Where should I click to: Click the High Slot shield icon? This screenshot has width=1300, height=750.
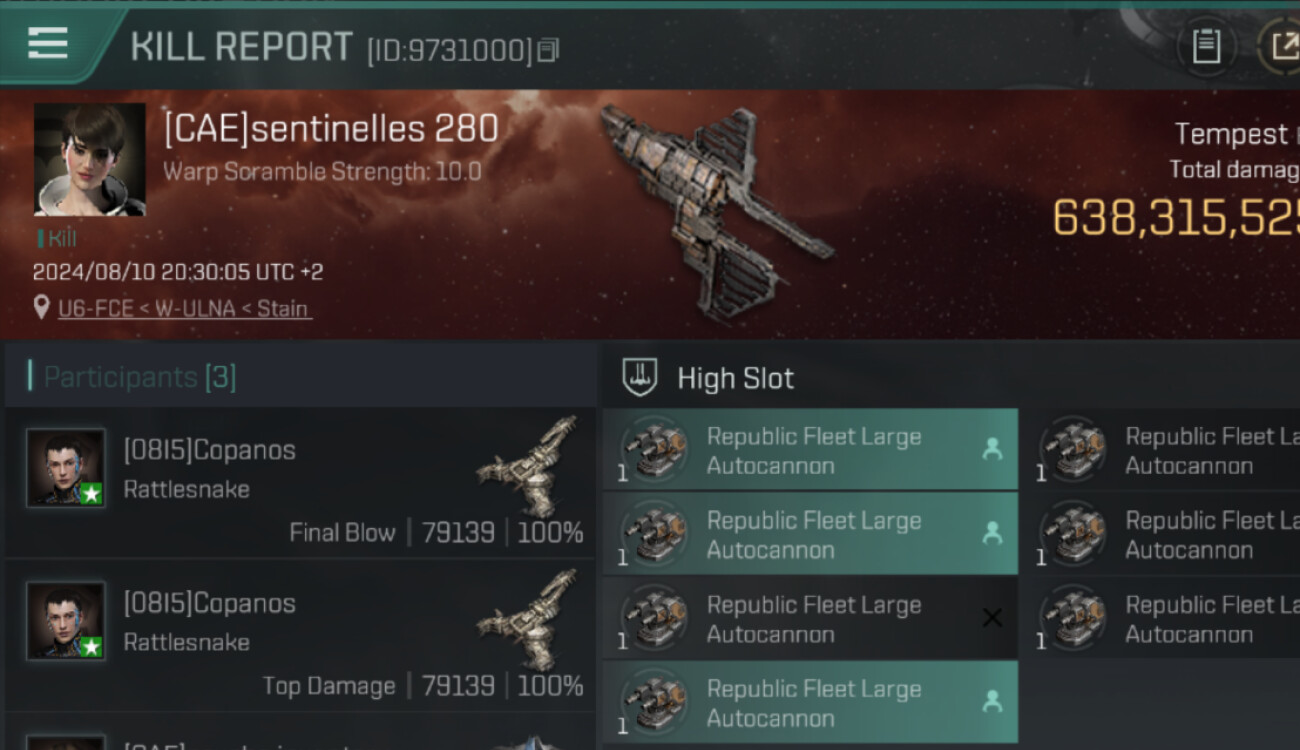point(639,378)
